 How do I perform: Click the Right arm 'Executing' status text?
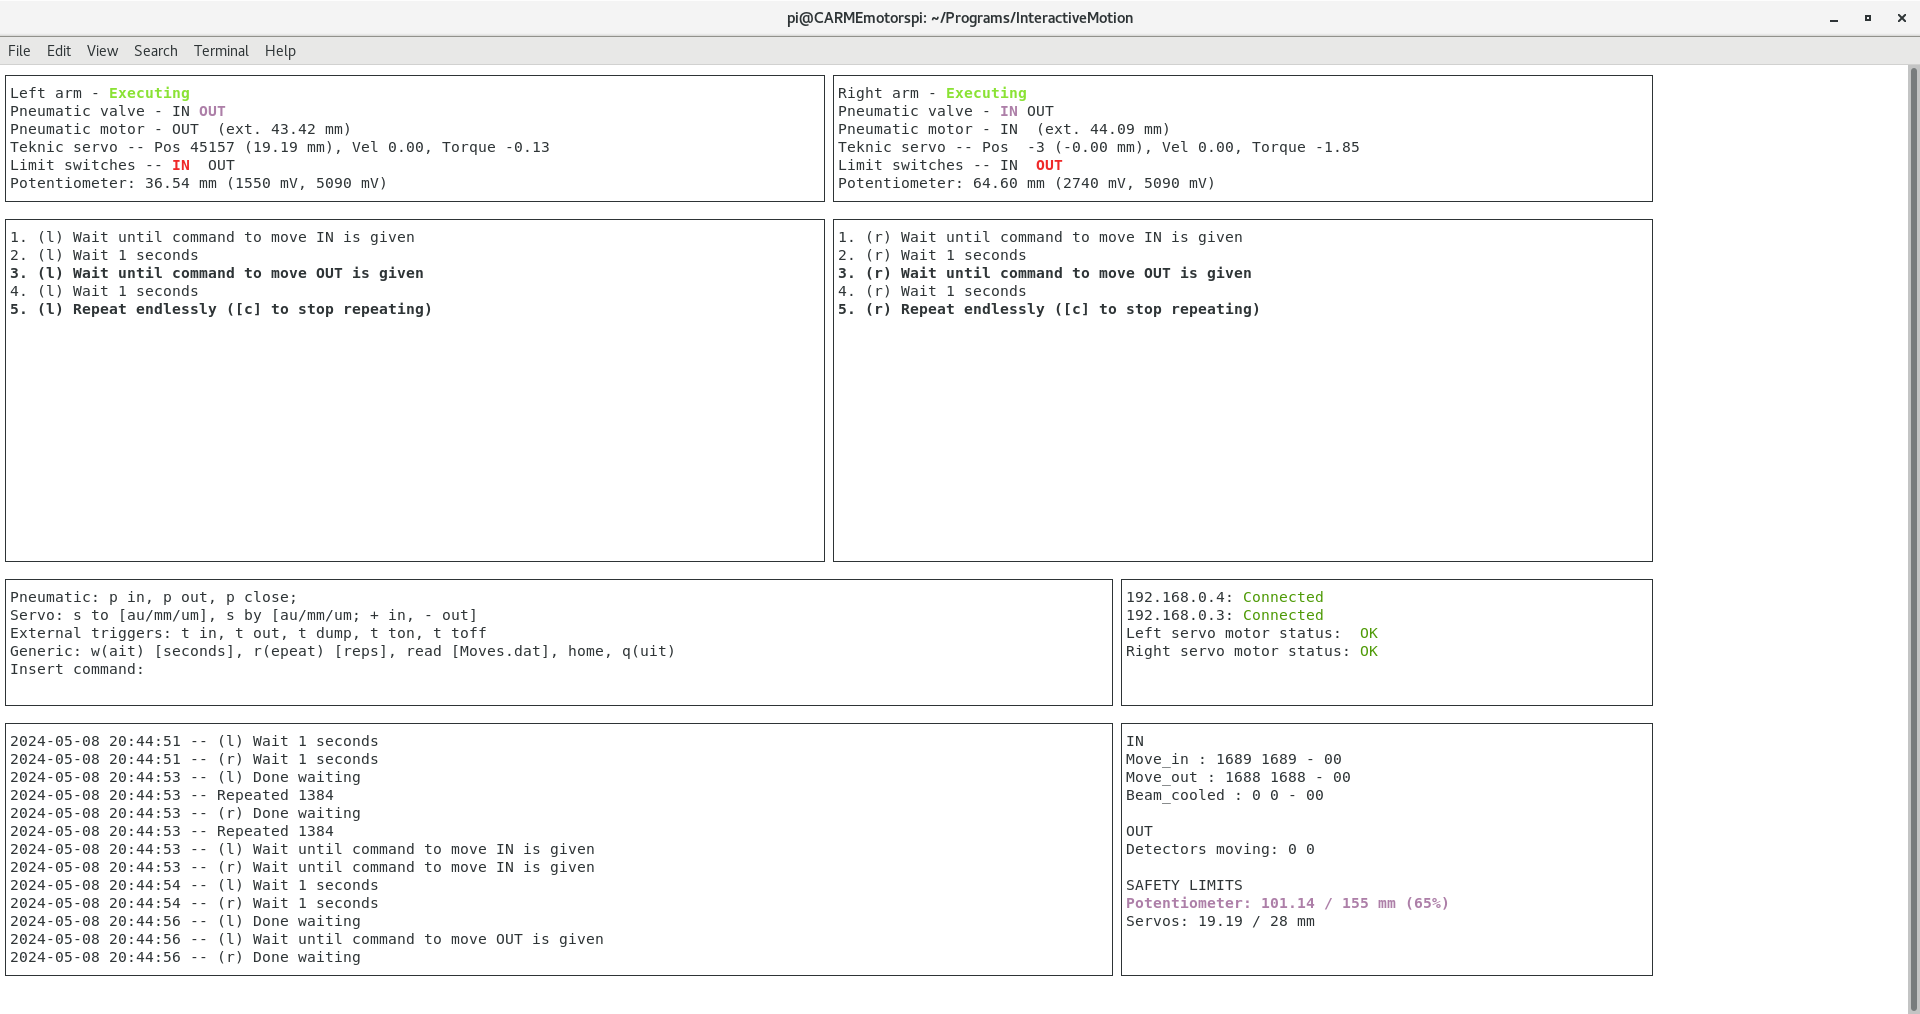point(986,94)
